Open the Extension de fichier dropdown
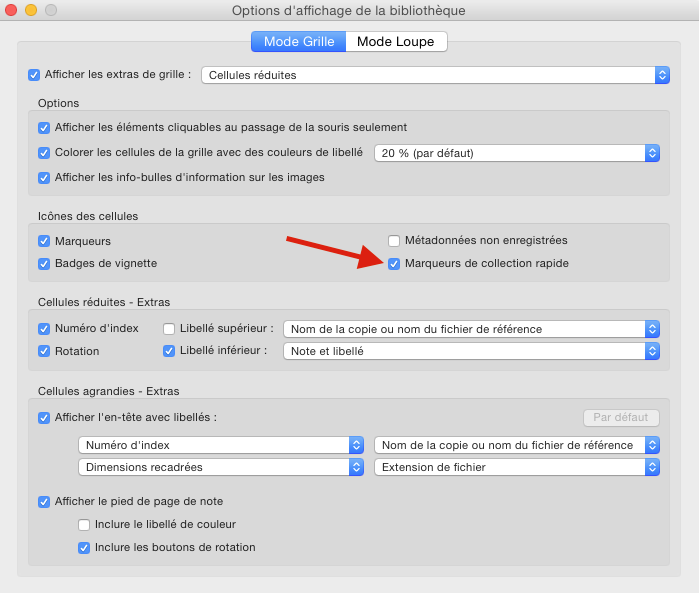The height and width of the screenshot is (593, 699). 517,467
